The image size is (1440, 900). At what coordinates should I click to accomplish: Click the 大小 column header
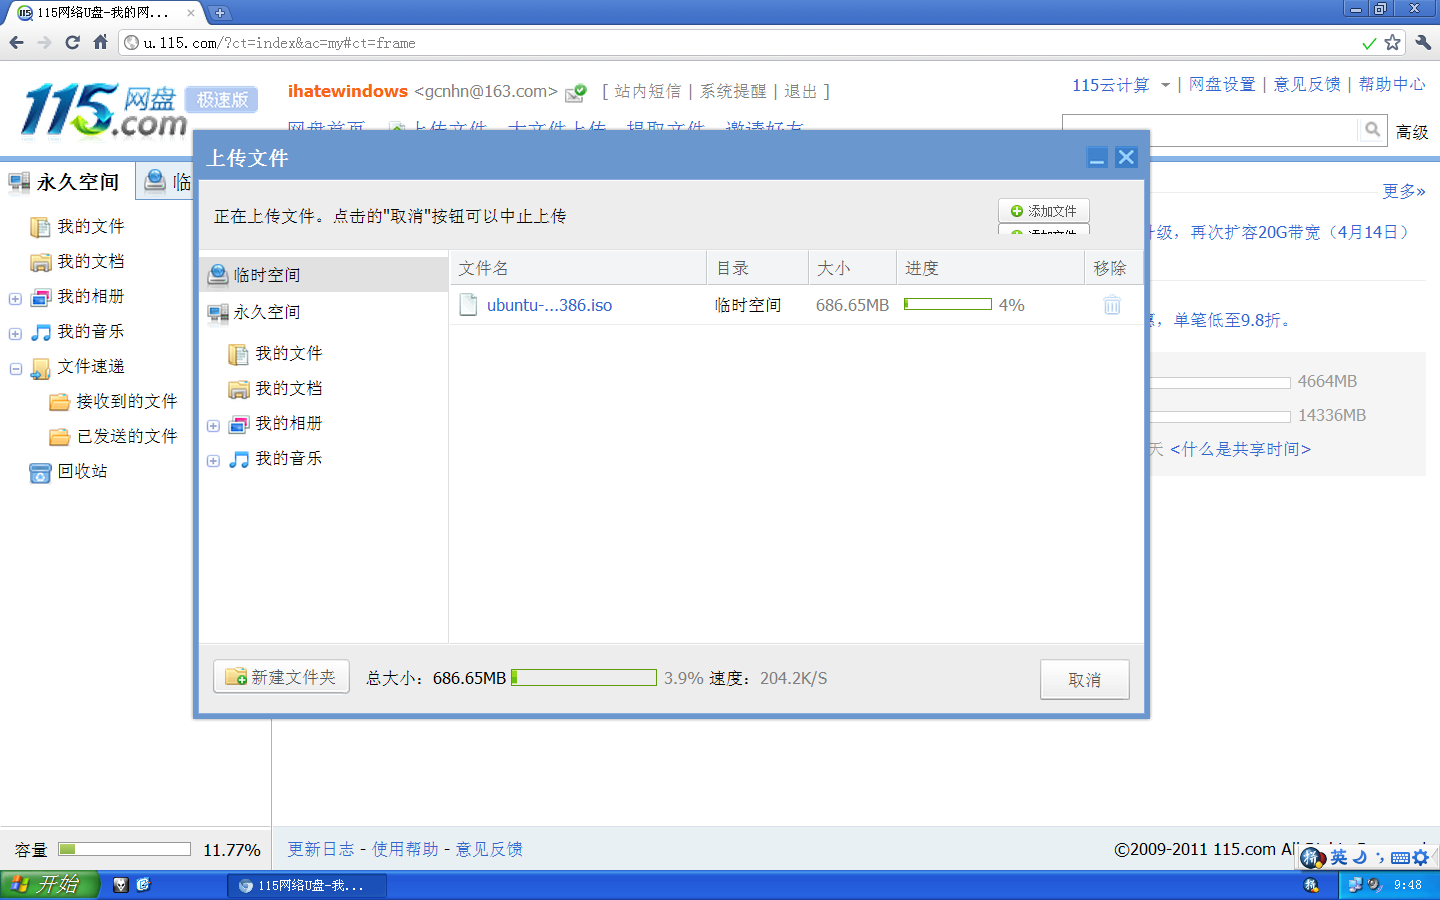(852, 268)
